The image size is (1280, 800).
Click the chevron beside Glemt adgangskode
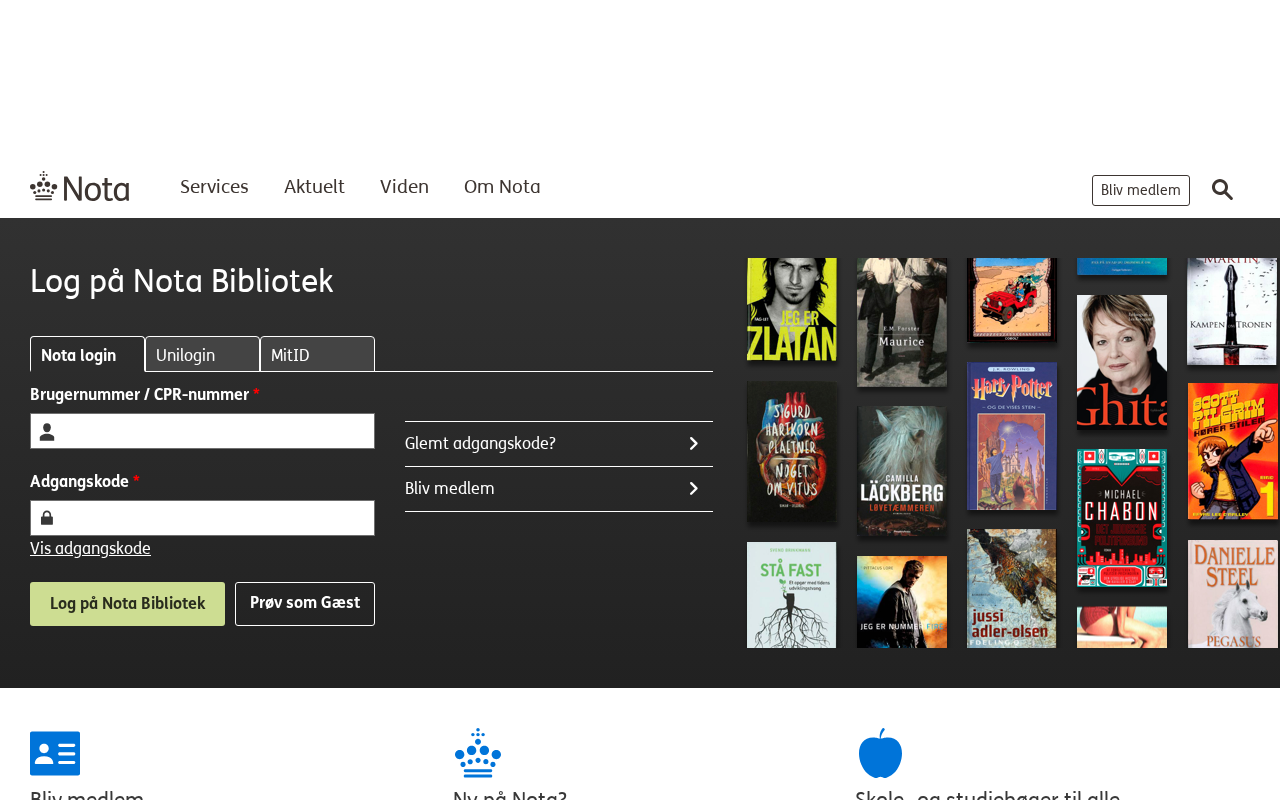[x=693, y=443]
